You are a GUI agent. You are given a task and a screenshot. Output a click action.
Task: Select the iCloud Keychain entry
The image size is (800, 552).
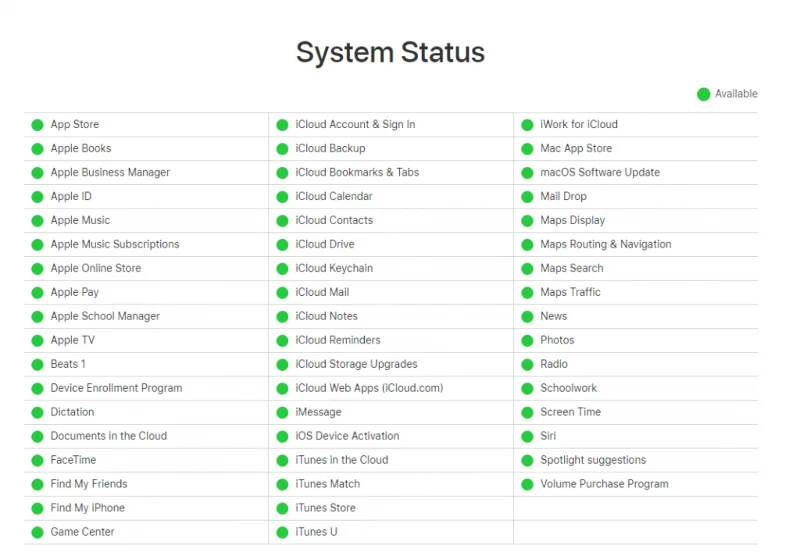pos(334,268)
